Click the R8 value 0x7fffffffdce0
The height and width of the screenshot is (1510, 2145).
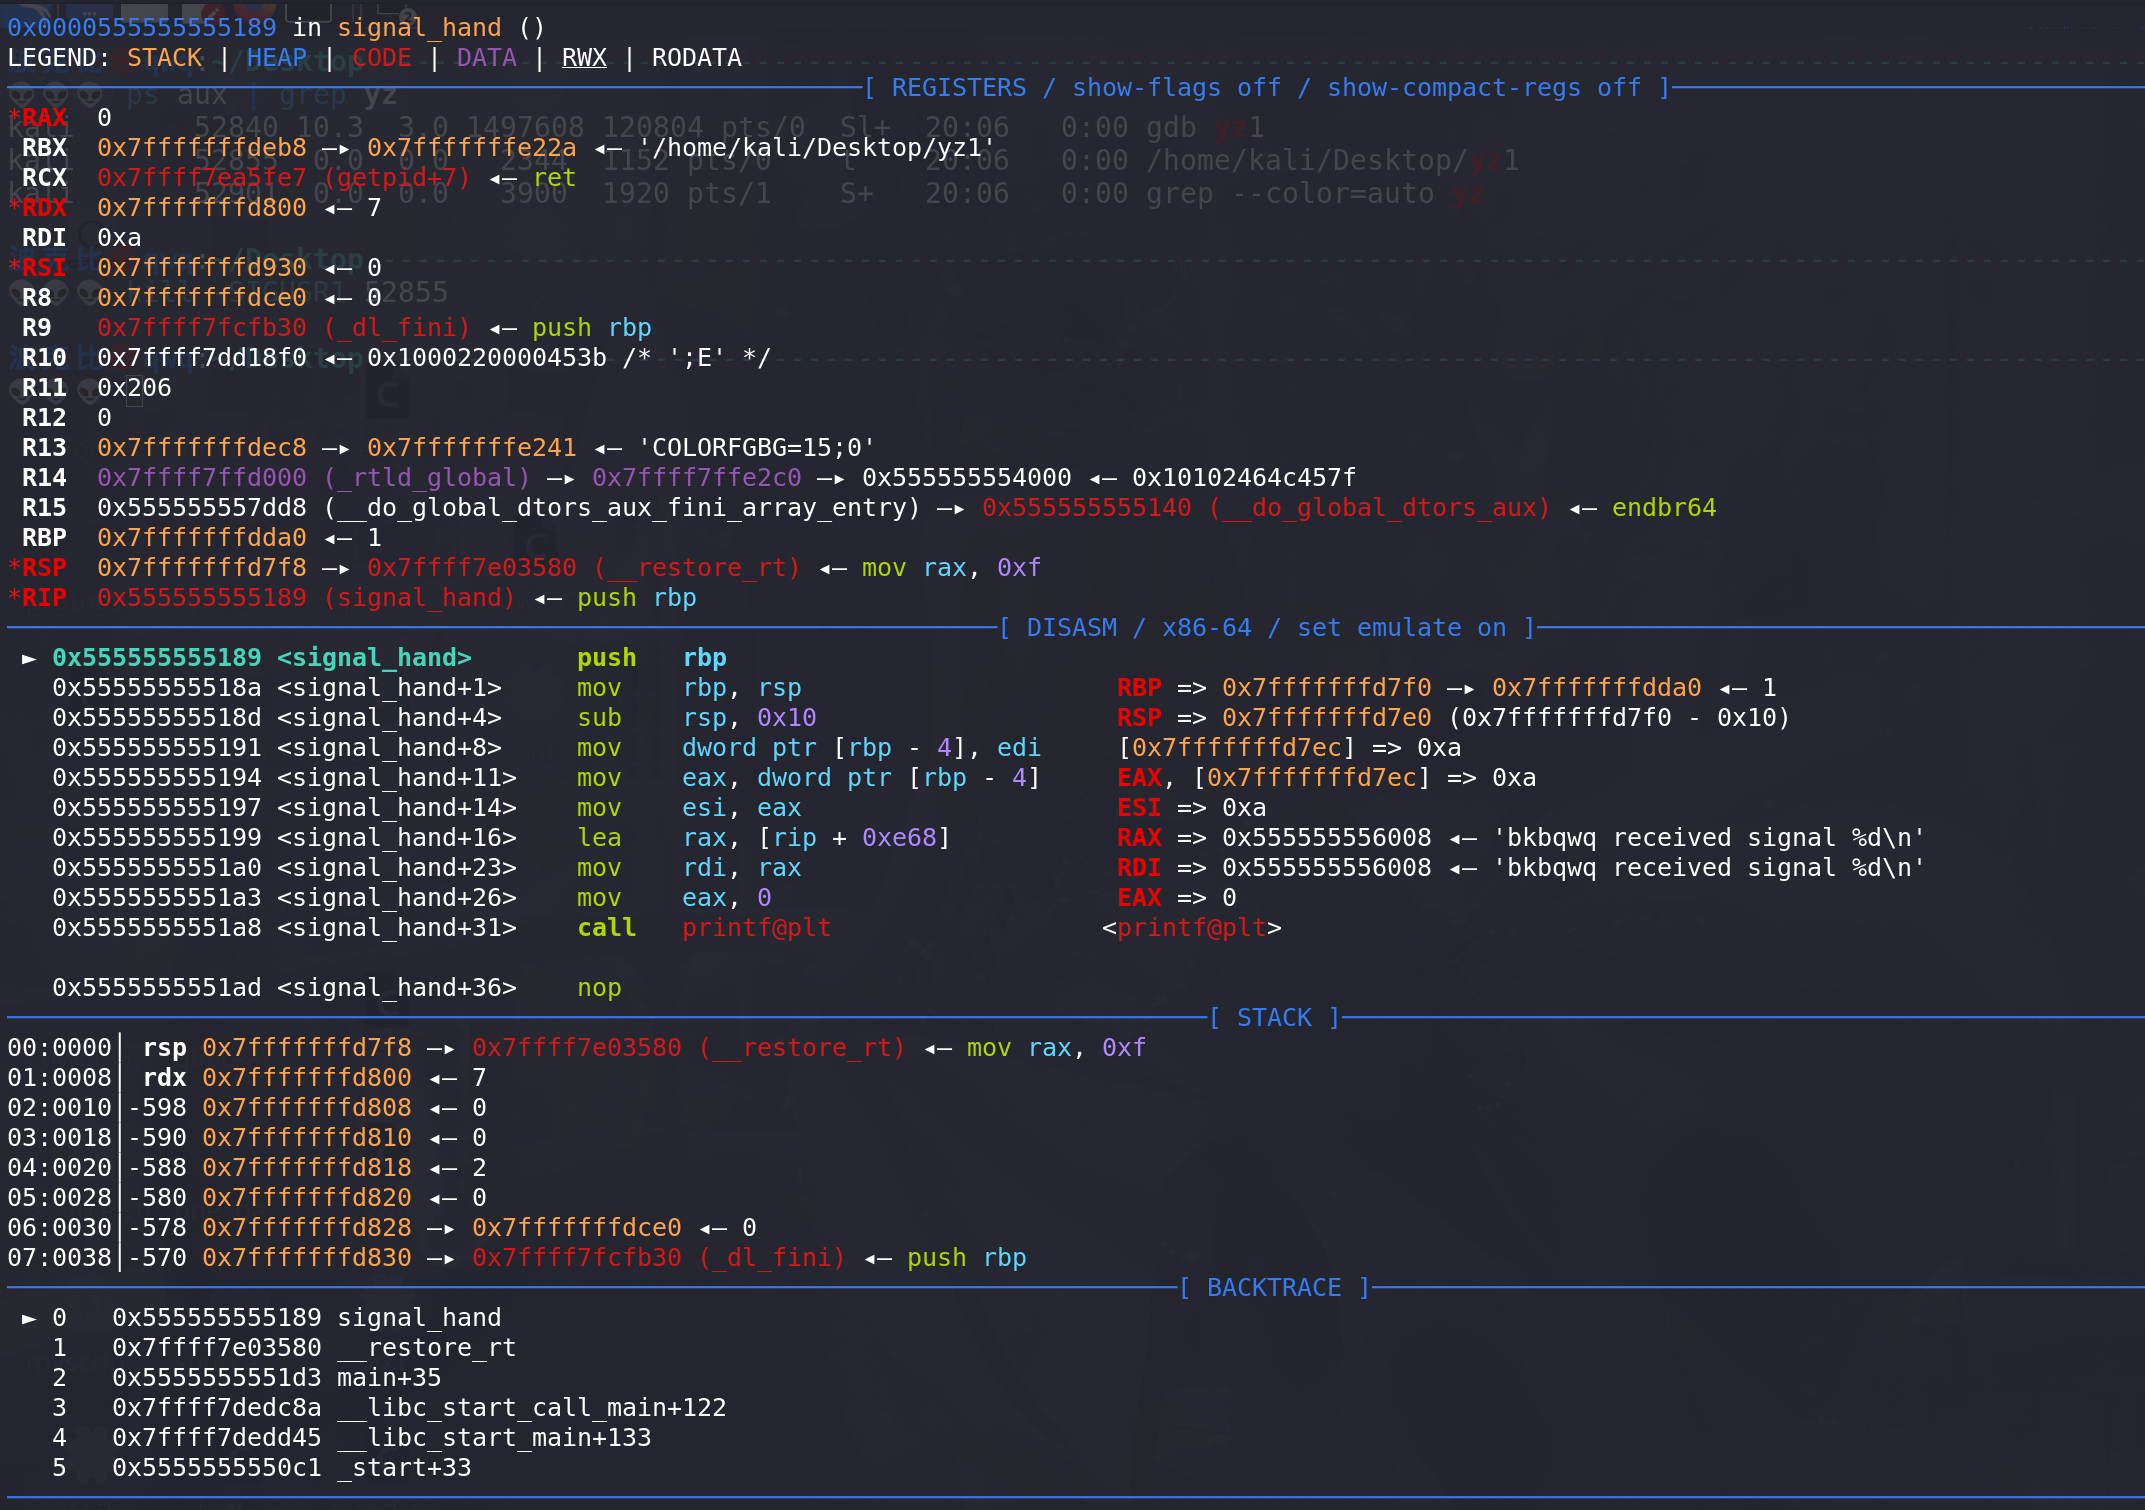pyautogui.click(x=202, y=298)
